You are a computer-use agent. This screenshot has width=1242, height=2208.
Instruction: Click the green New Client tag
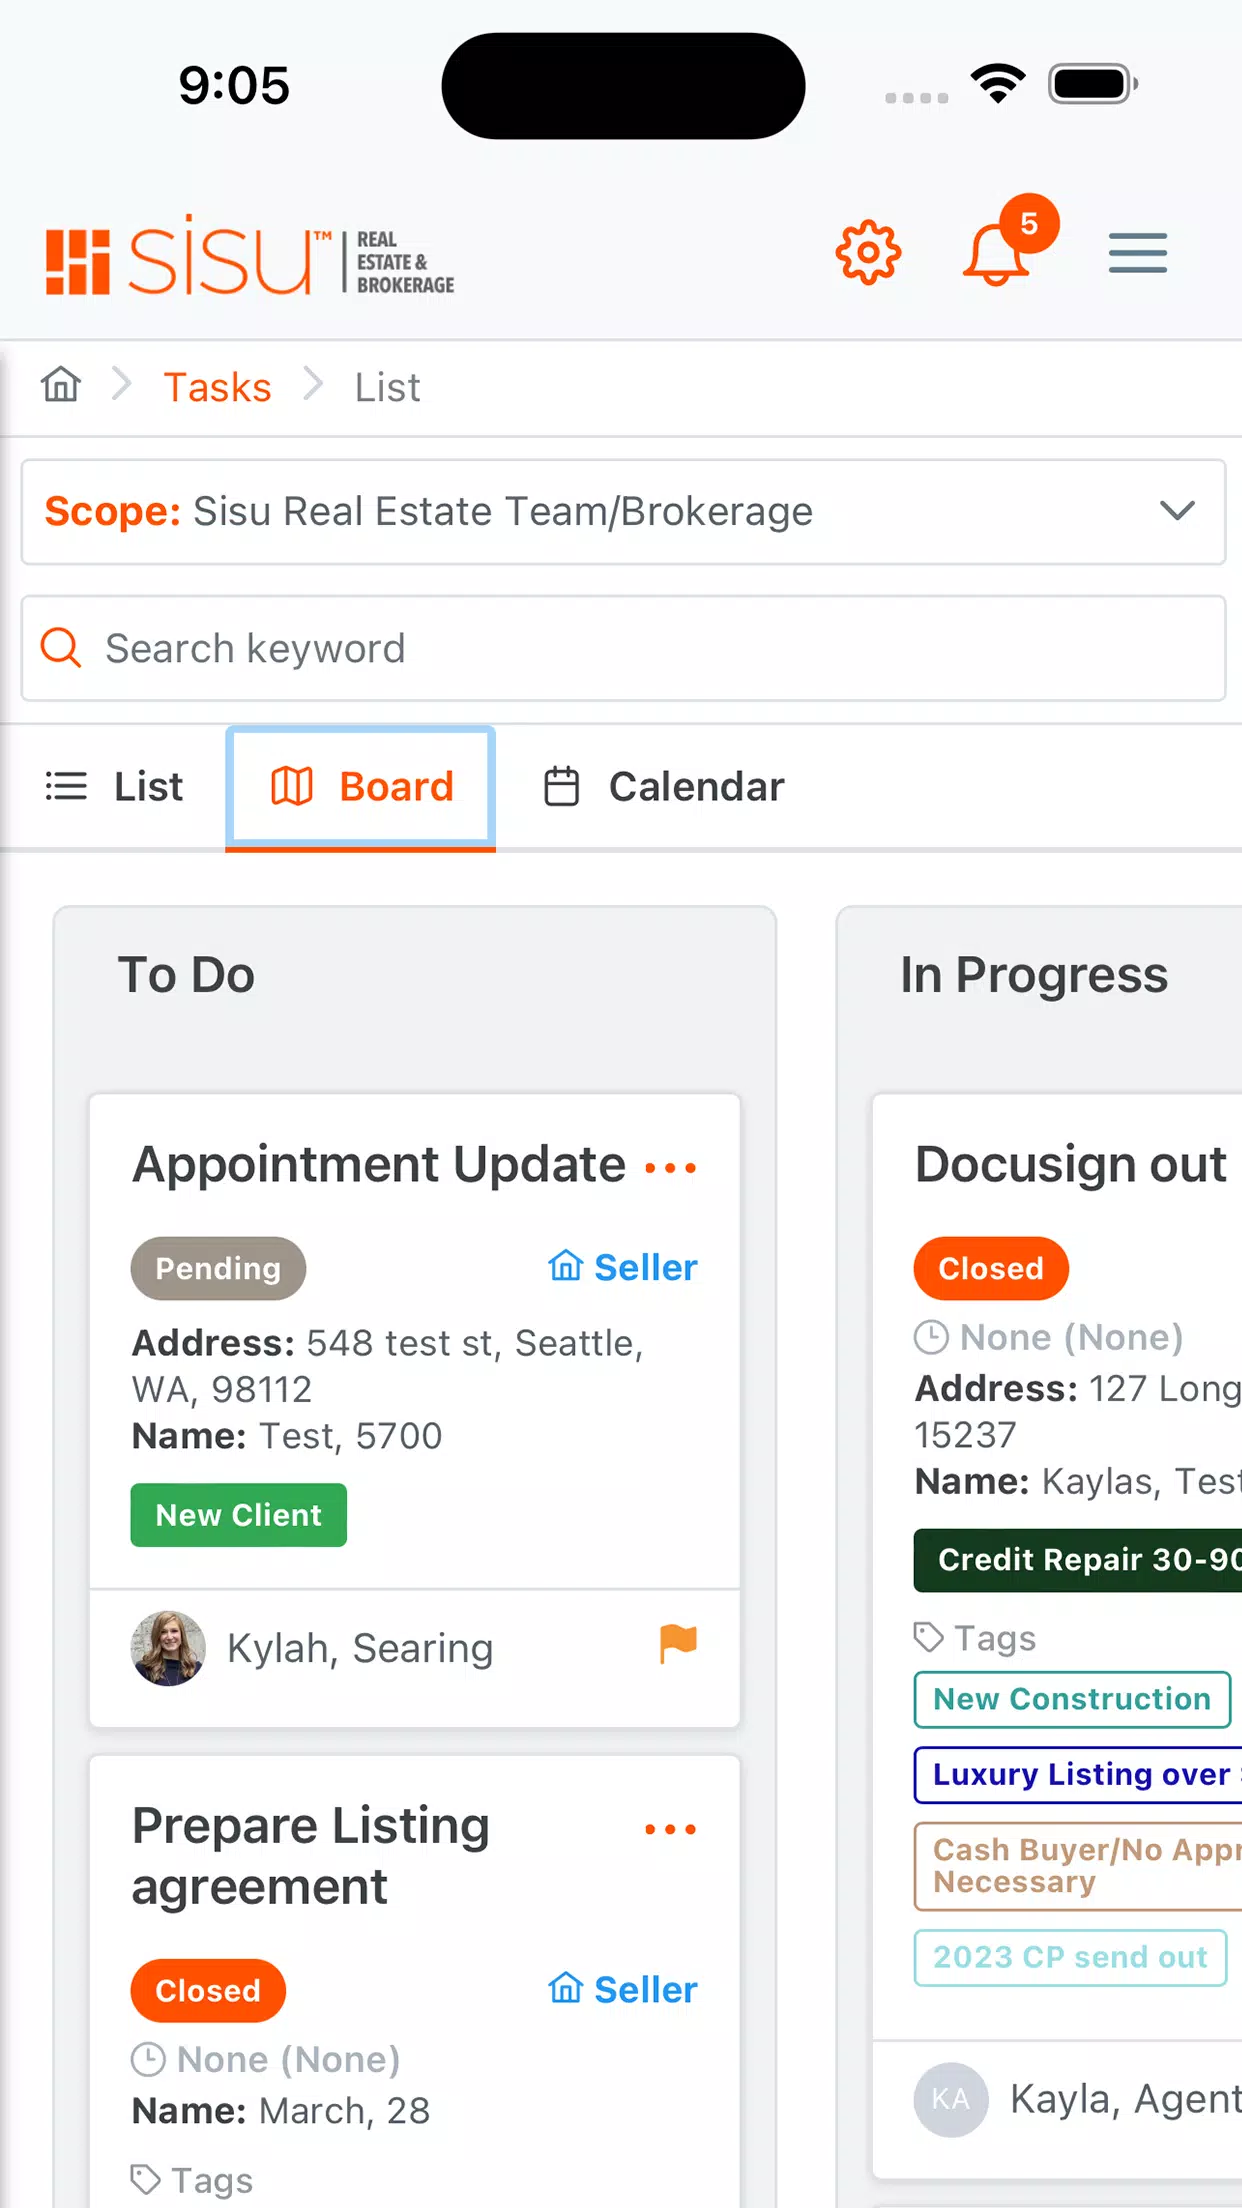tap(239, 1515)
